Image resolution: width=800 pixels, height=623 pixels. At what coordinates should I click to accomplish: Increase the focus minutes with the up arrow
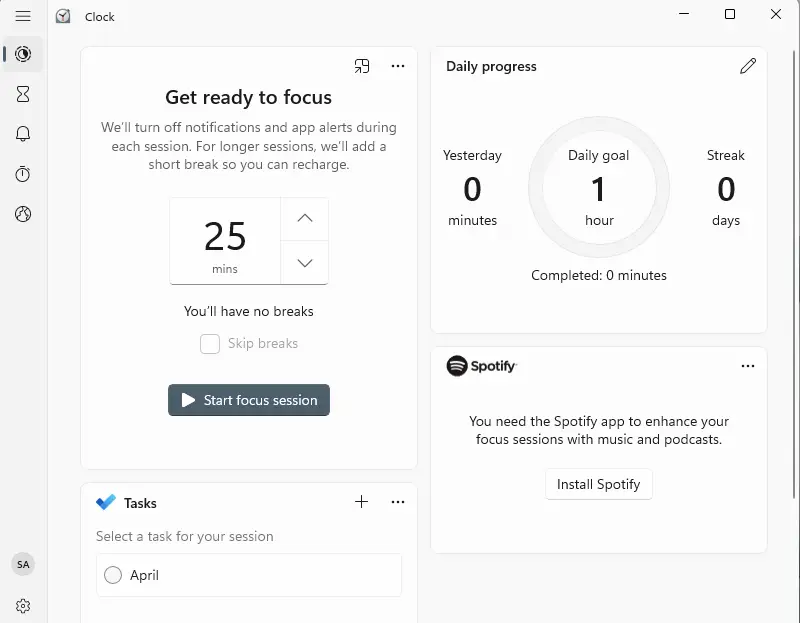tap(302, 218)
